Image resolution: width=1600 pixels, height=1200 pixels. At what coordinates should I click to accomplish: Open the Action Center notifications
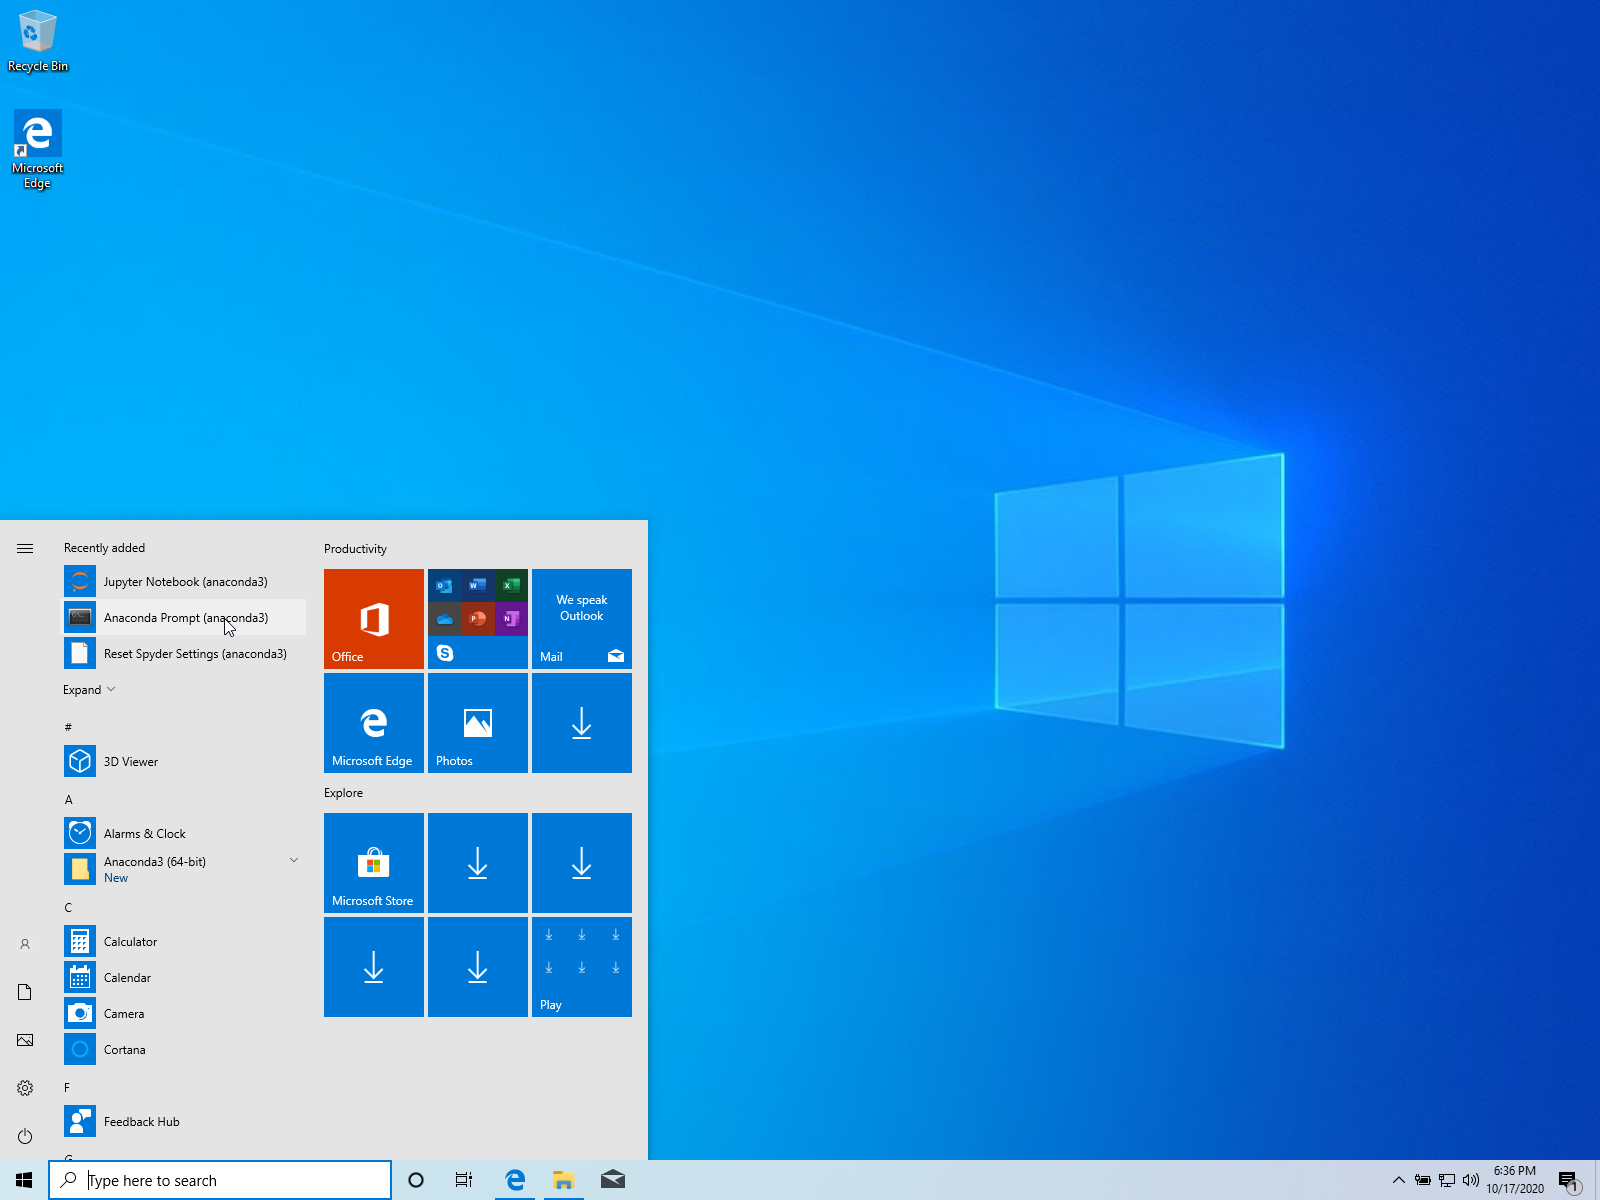coord(1570,1180)
